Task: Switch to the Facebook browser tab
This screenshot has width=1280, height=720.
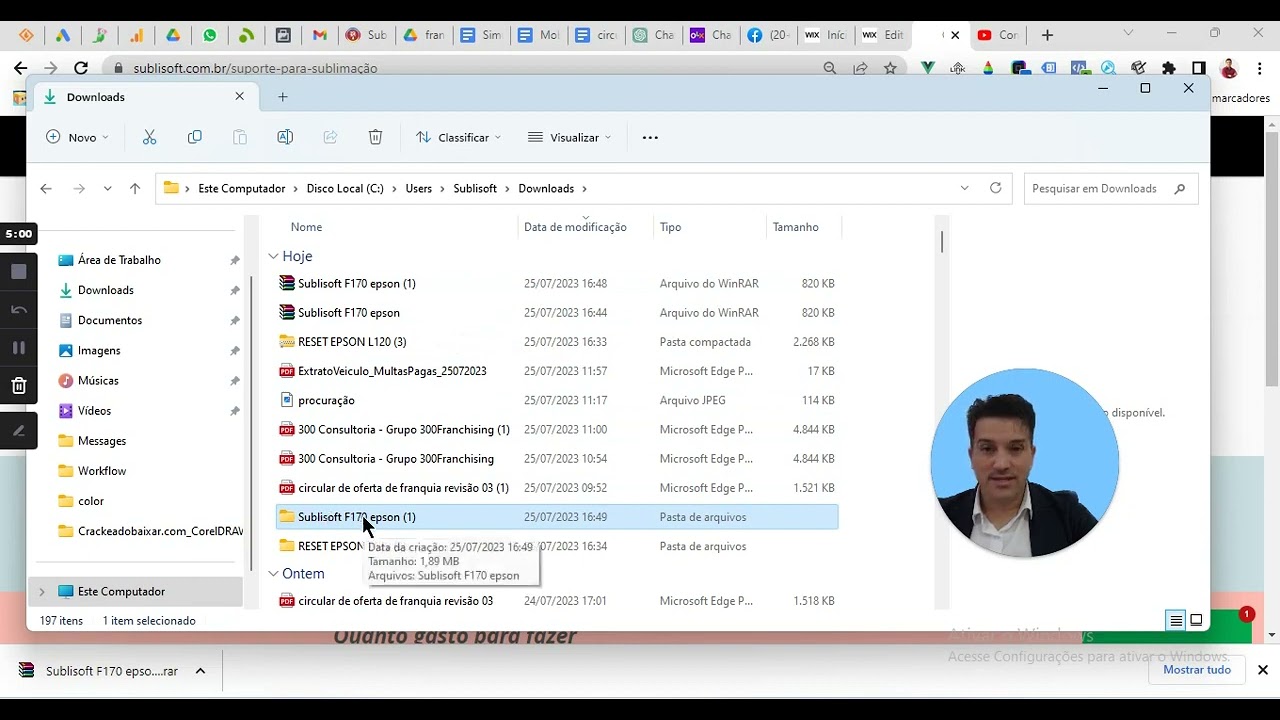Action: [x=769, y=35]
